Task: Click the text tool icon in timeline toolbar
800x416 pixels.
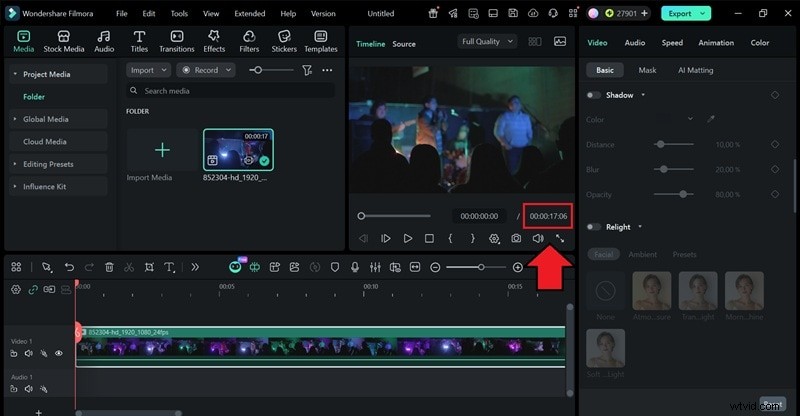Action: (169, 267)
